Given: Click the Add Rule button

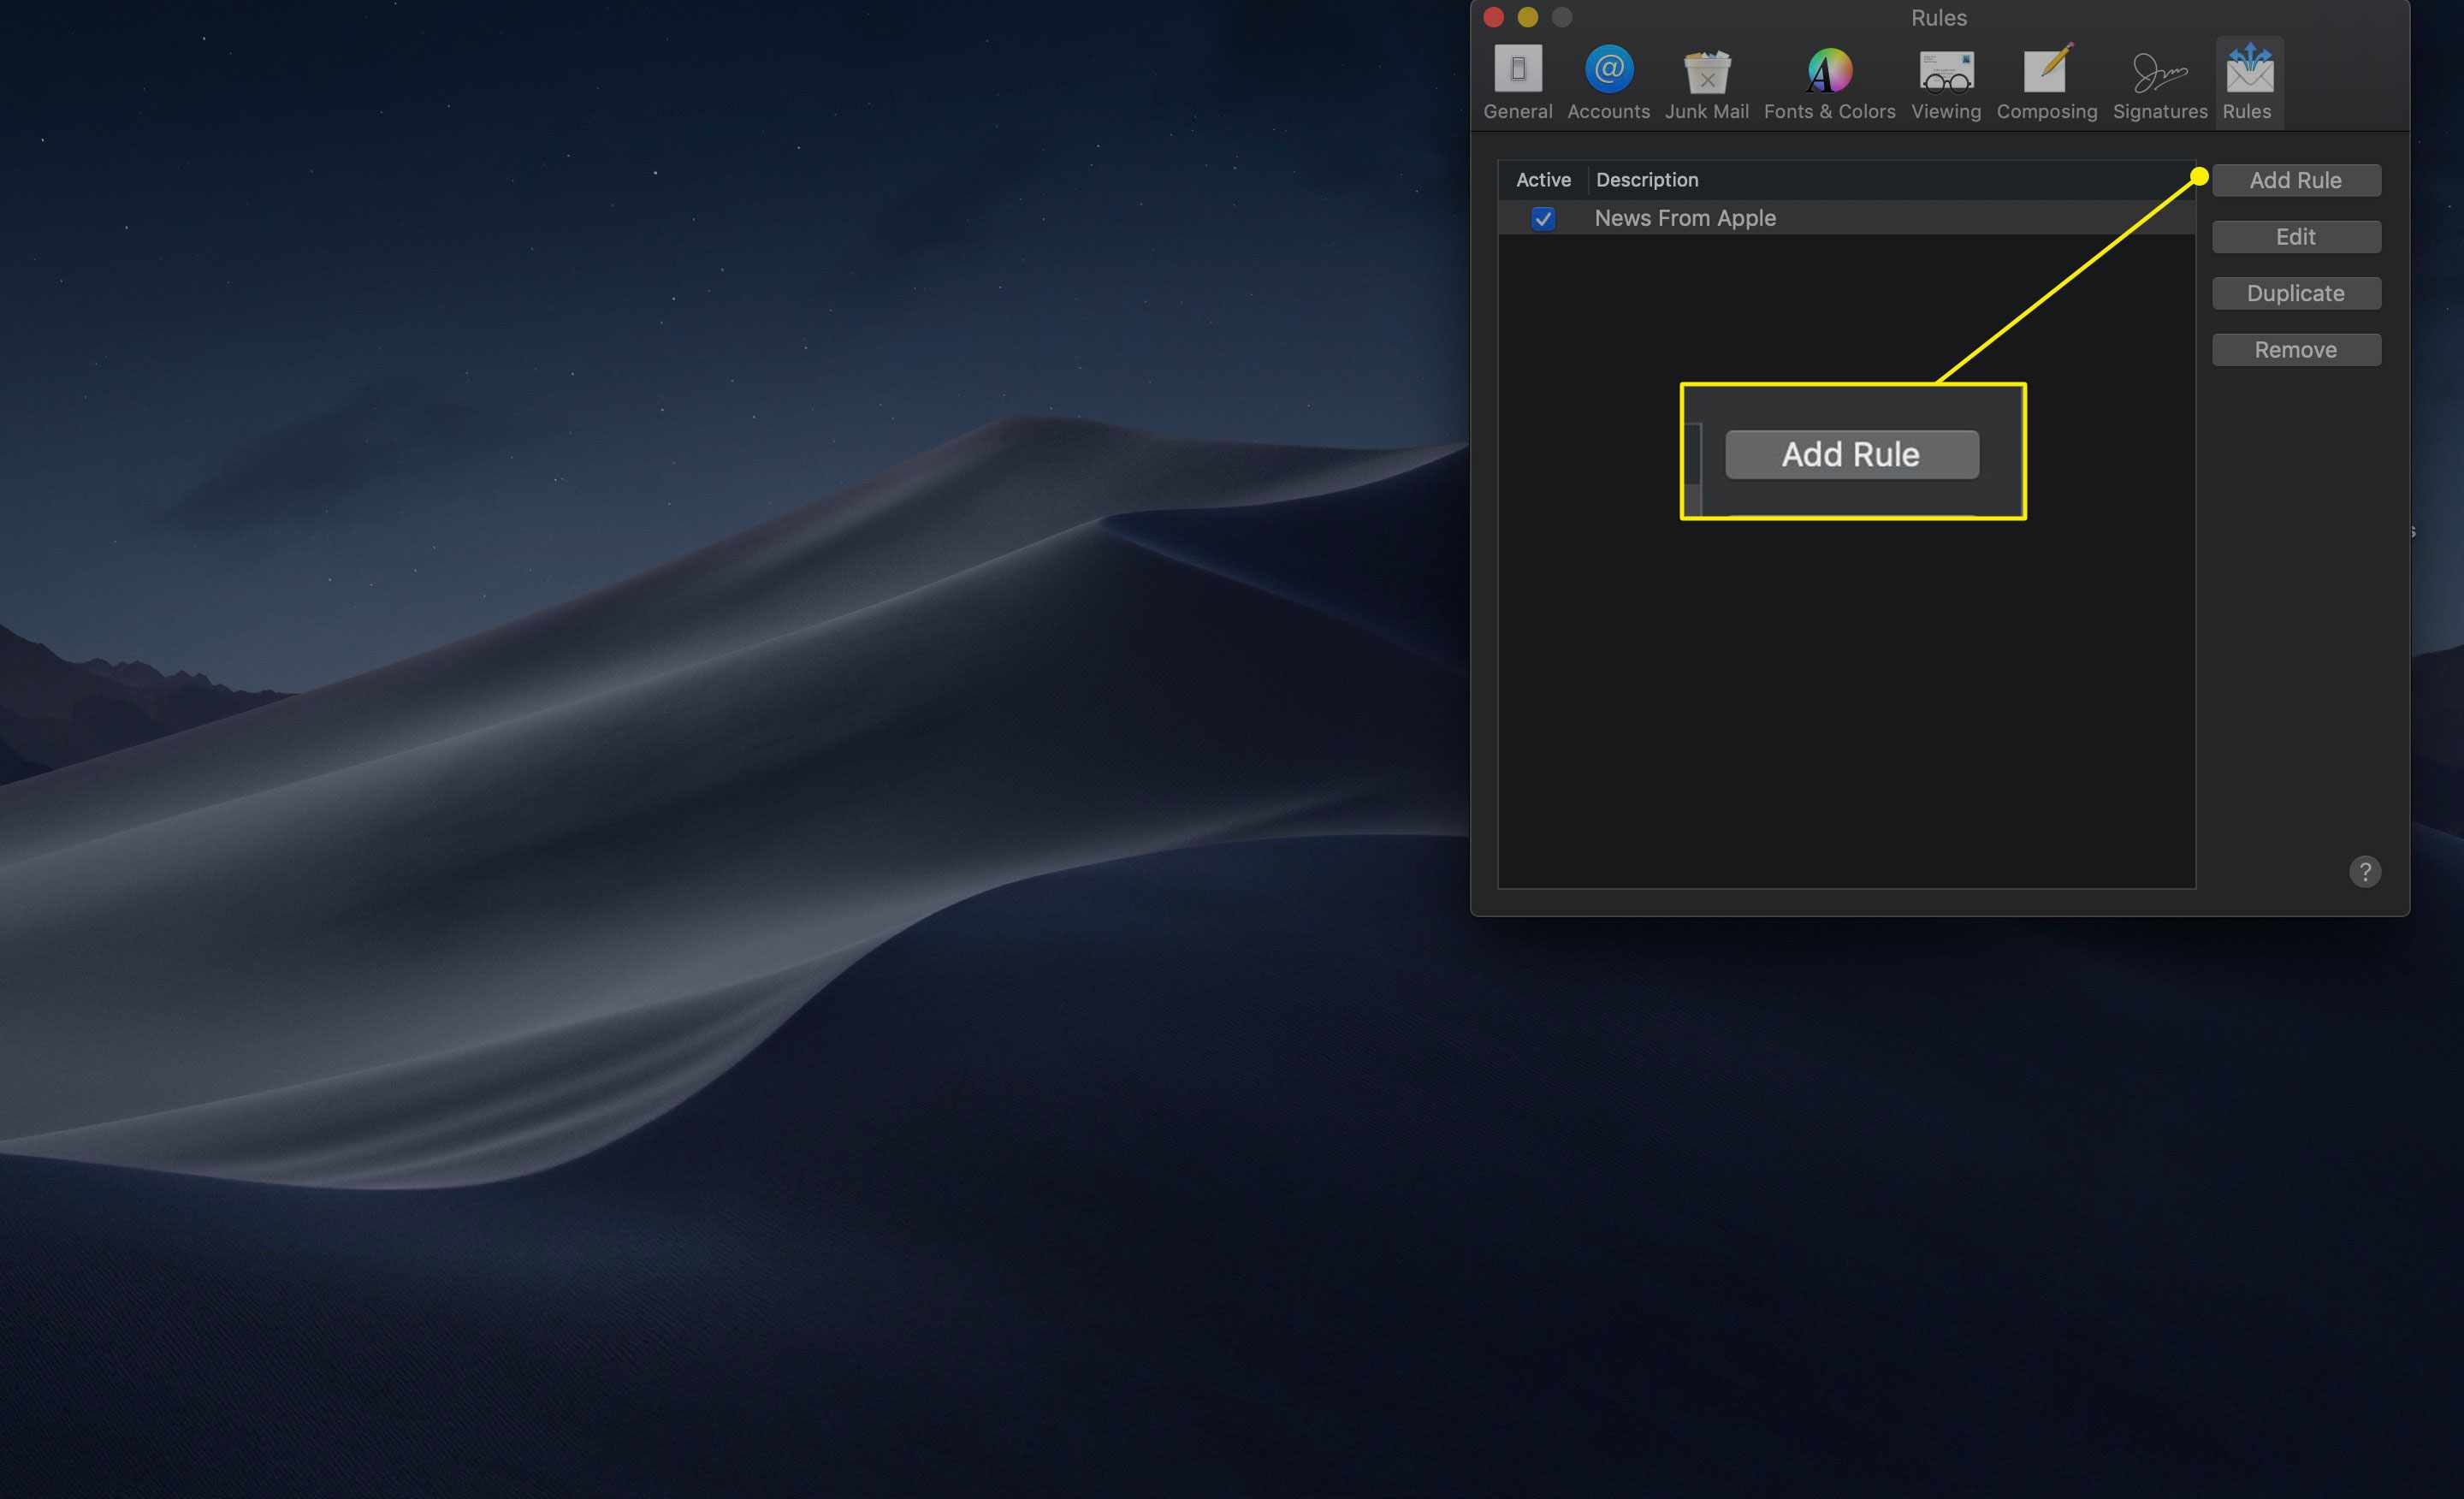Looking at the screenshot, I should click(2297, 180).
